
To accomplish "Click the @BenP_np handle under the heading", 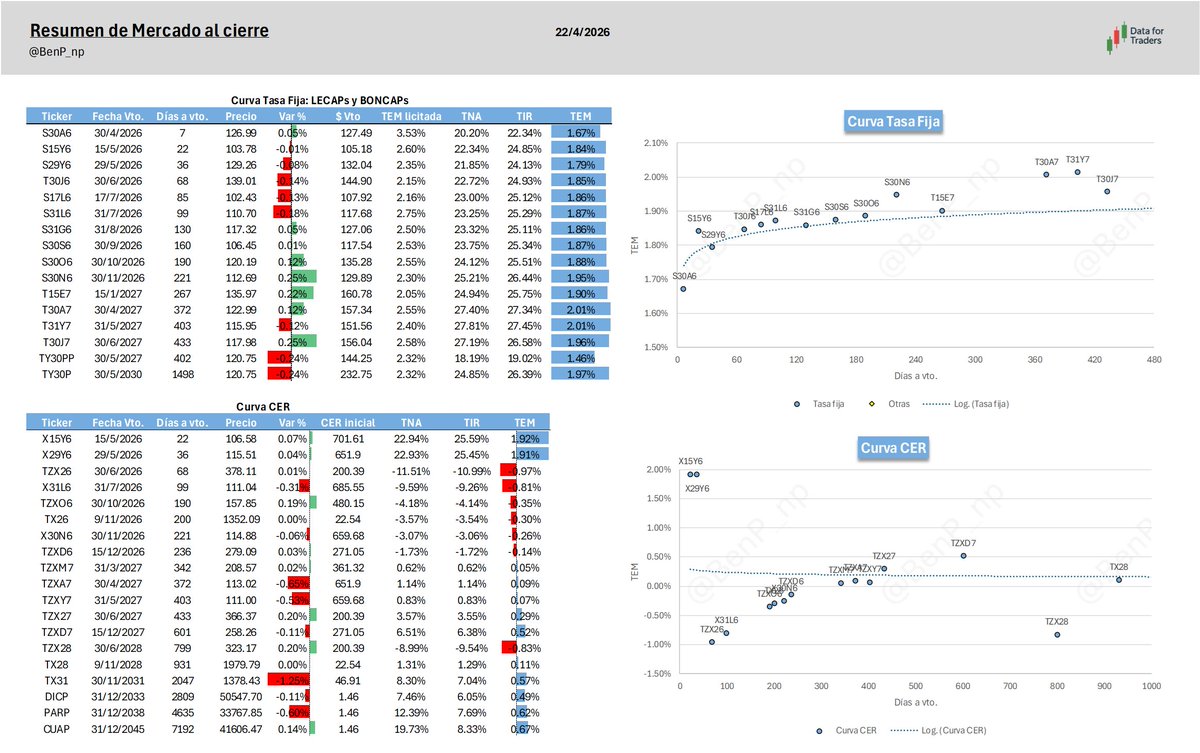I will (x=57, y=52).
